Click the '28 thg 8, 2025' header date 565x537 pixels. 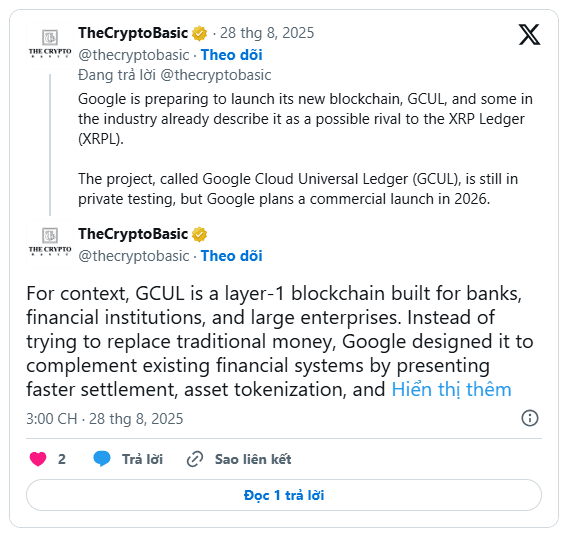click(267, 33)
